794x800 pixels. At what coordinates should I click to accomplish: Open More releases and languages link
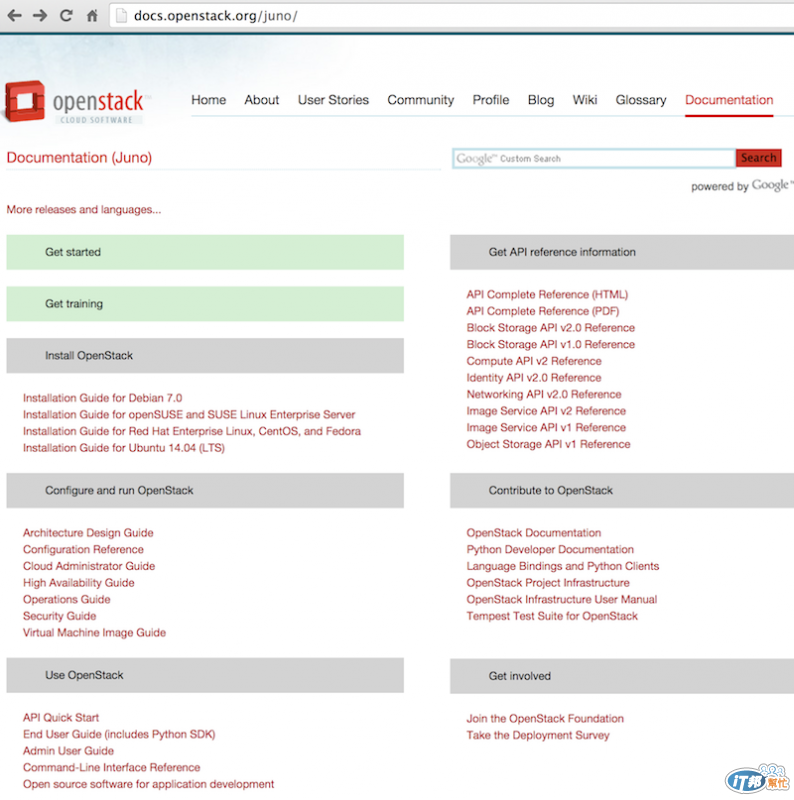click(x=84, y=210)
